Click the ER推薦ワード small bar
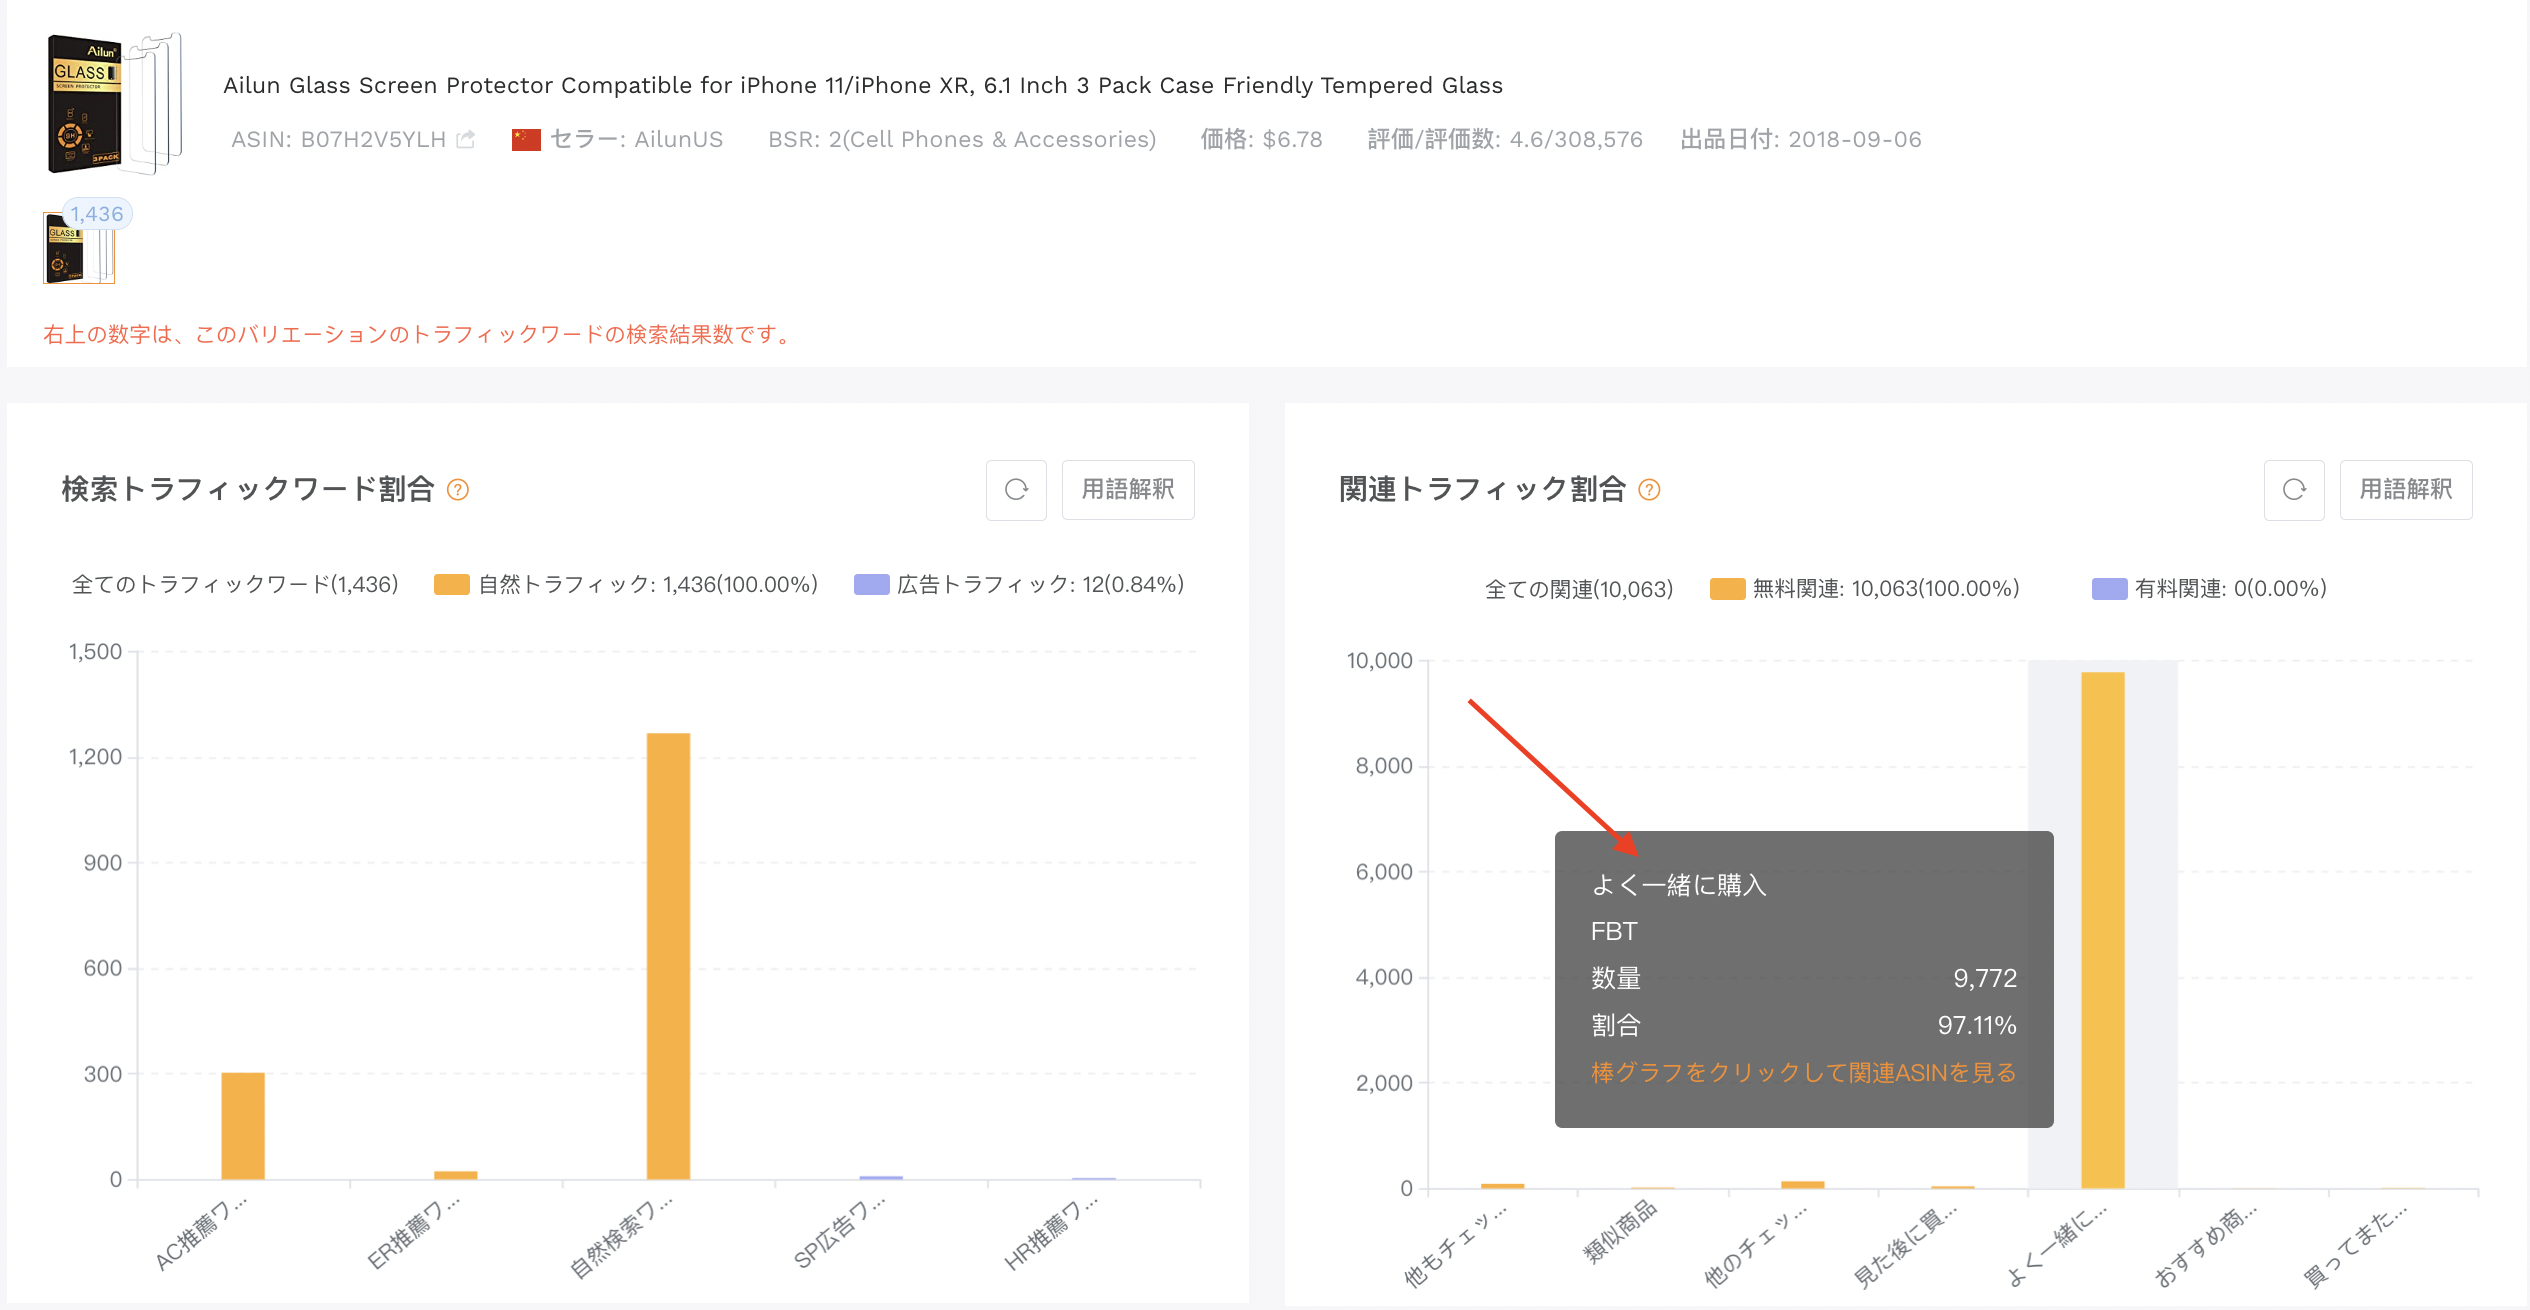The width and height of the screenshot is (2530, 1310). coord(456,1175)
